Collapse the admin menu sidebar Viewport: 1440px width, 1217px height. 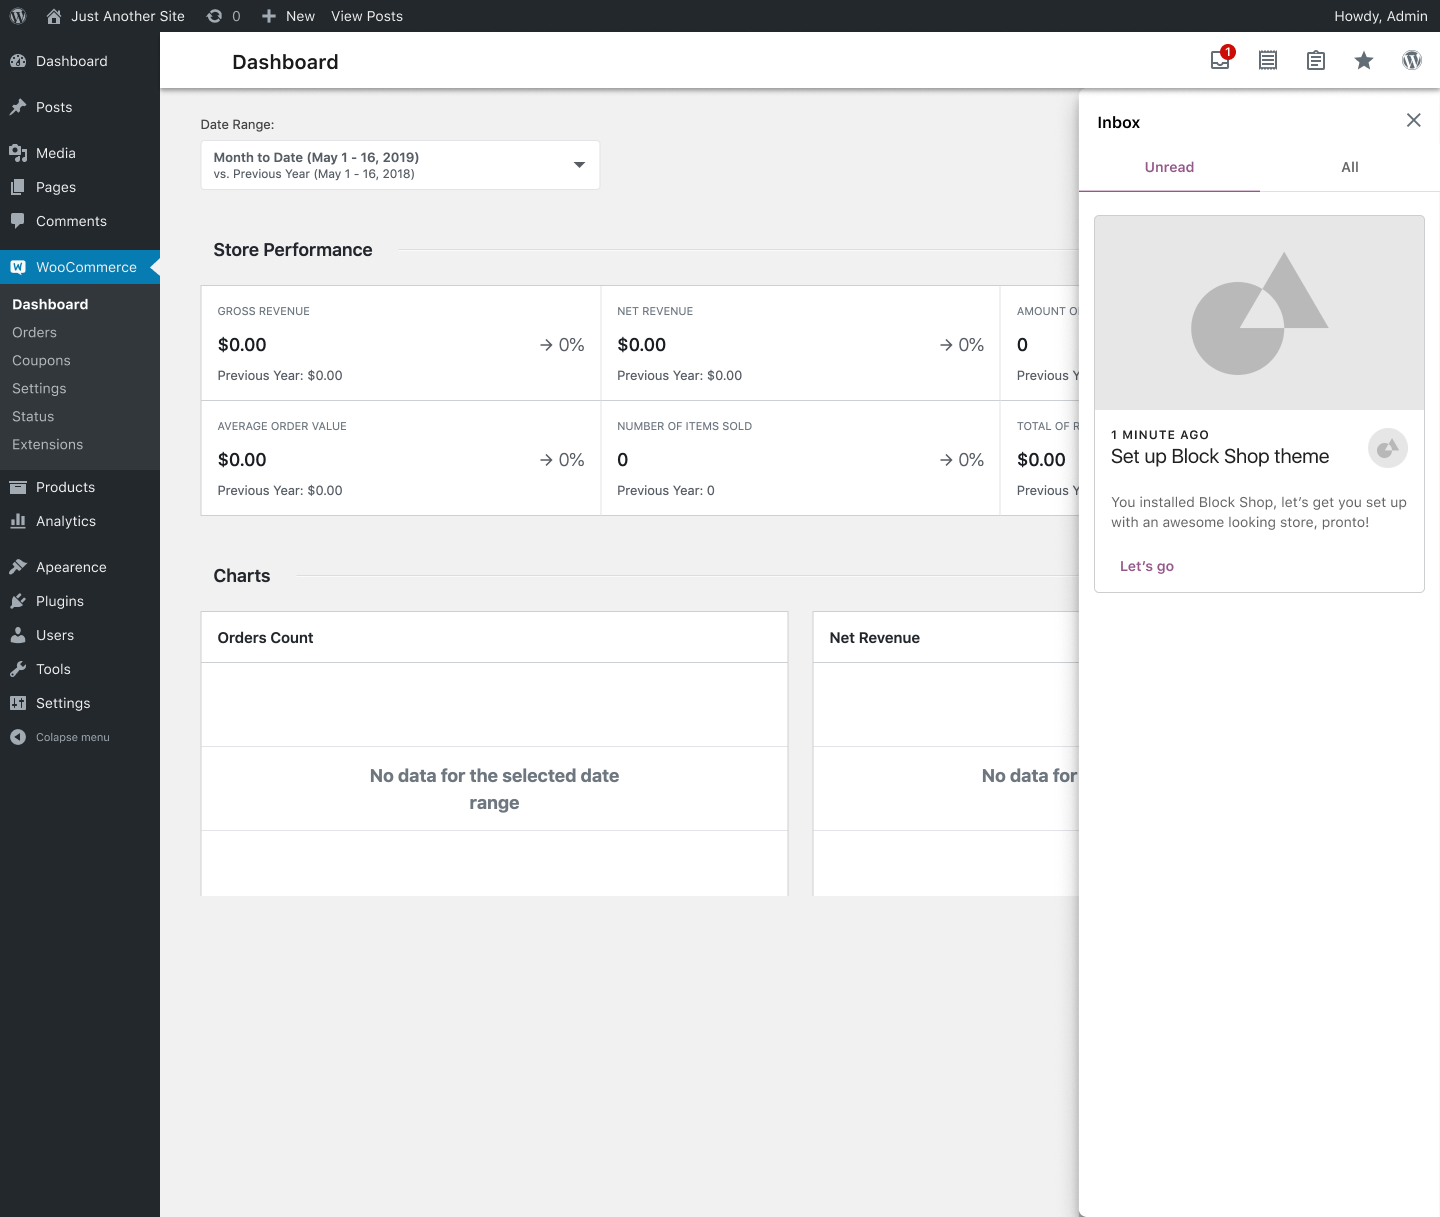[60, 737]
